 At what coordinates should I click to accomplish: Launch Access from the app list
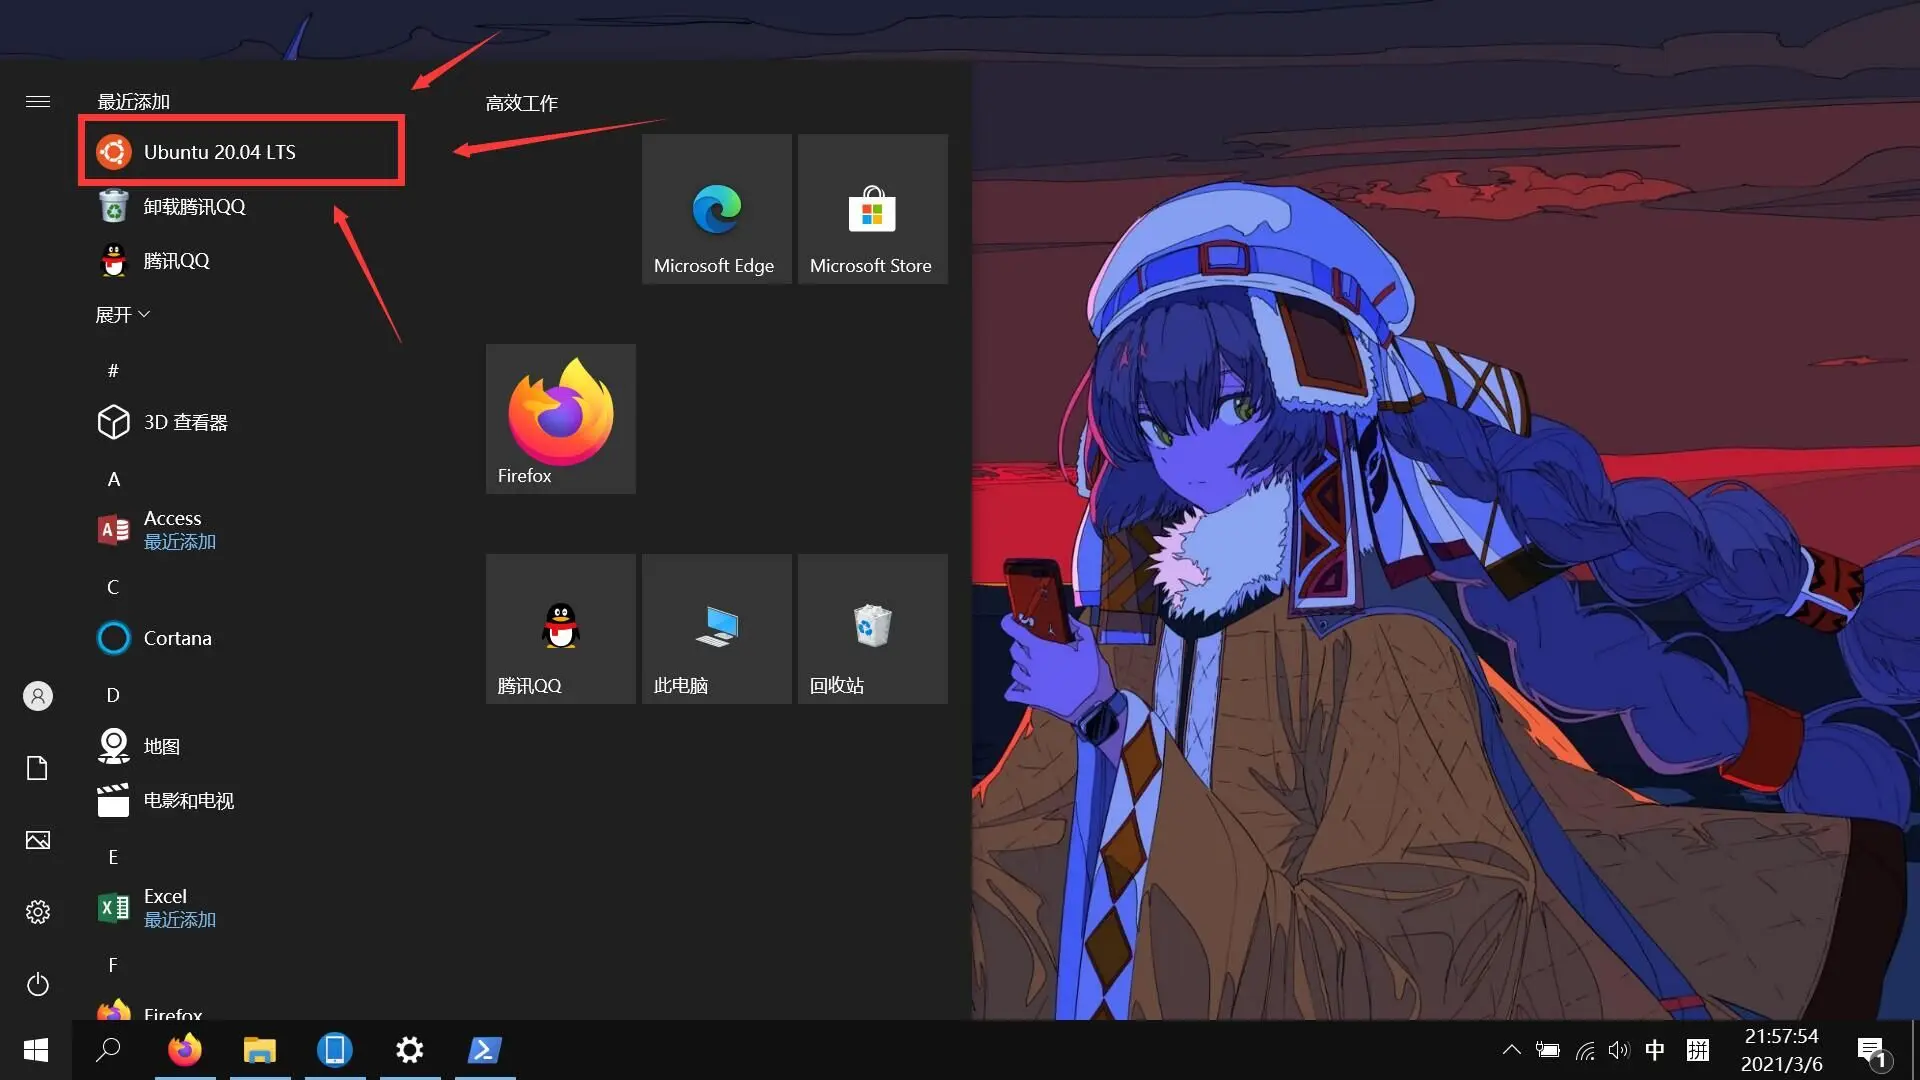click(x=241, y=530)
